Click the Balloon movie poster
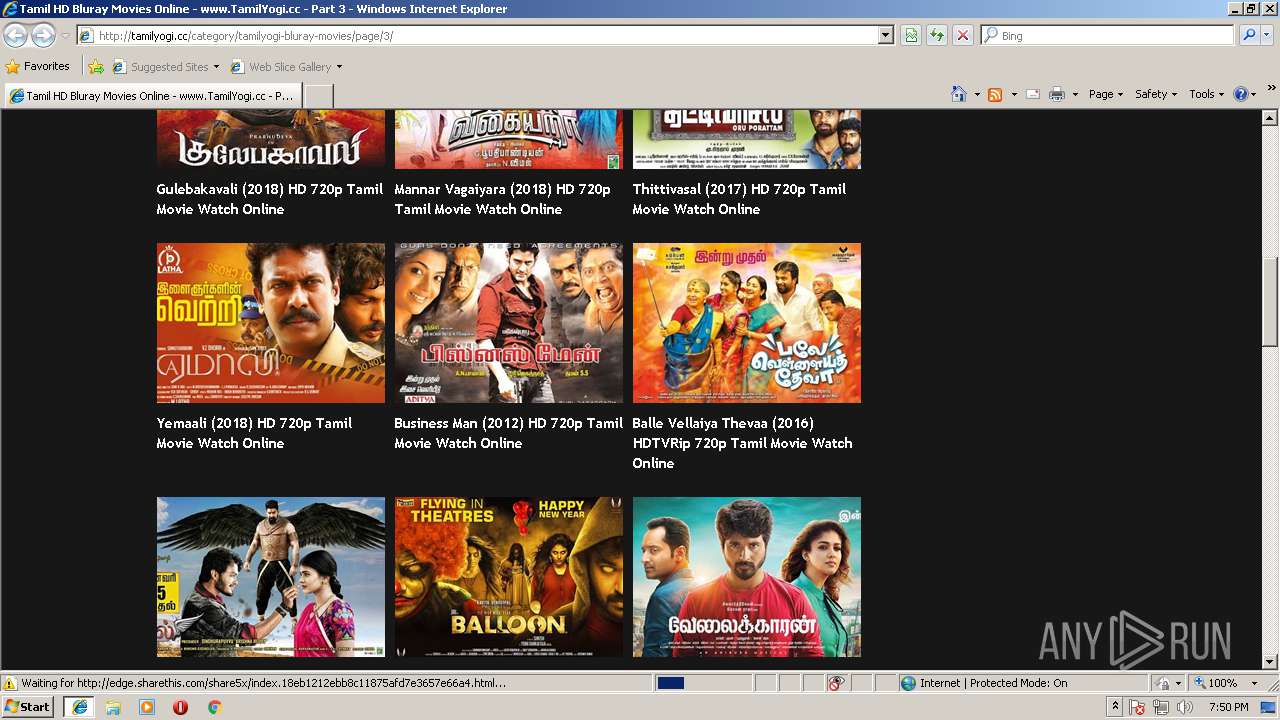Viewport: 1280px width, 720px height. point(508,576)
